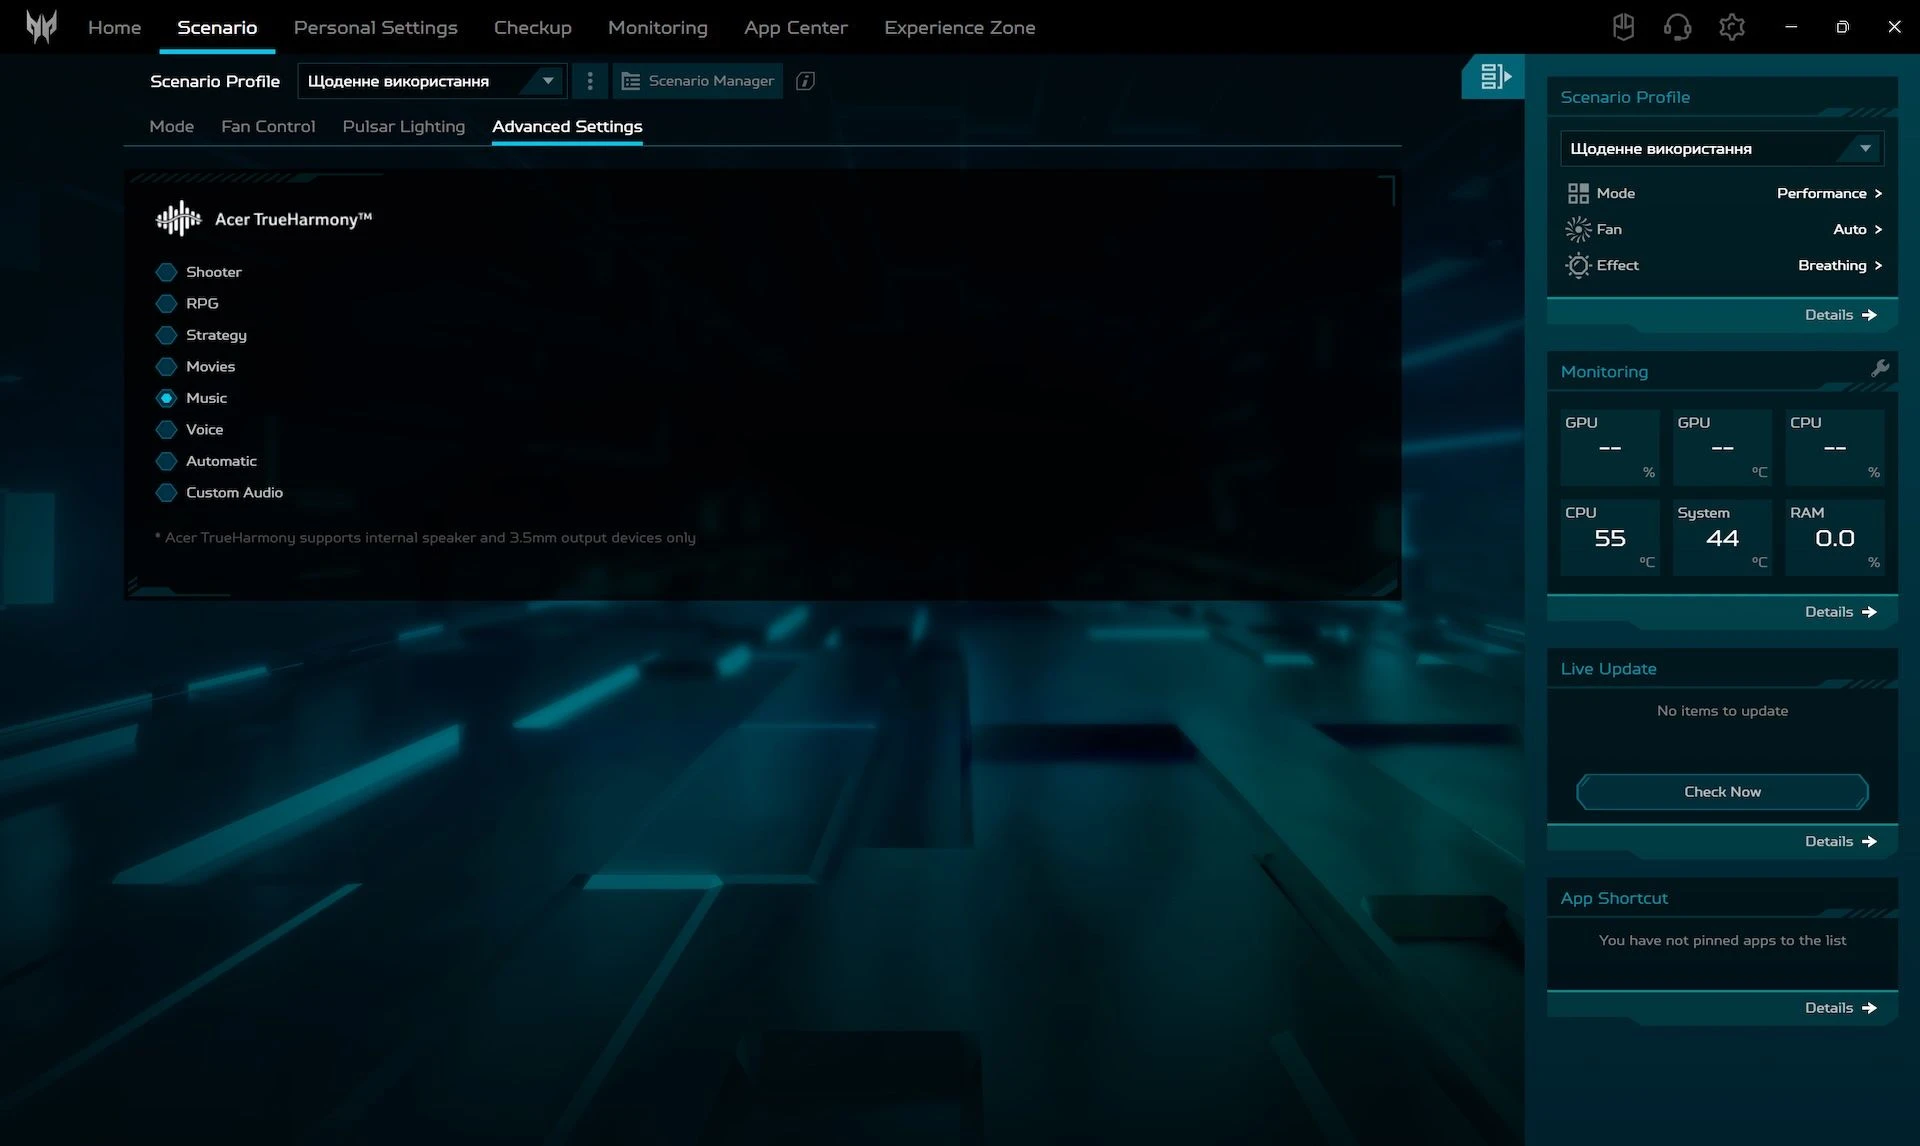Go to the Home tab

click(x=114, y=27)
